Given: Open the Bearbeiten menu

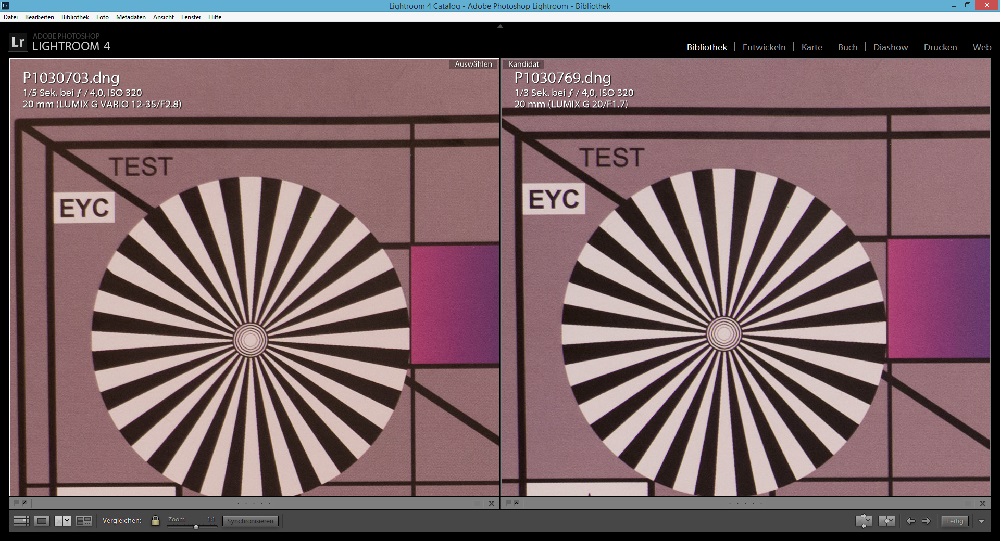Looking at the screenshot, I should 40,17.
